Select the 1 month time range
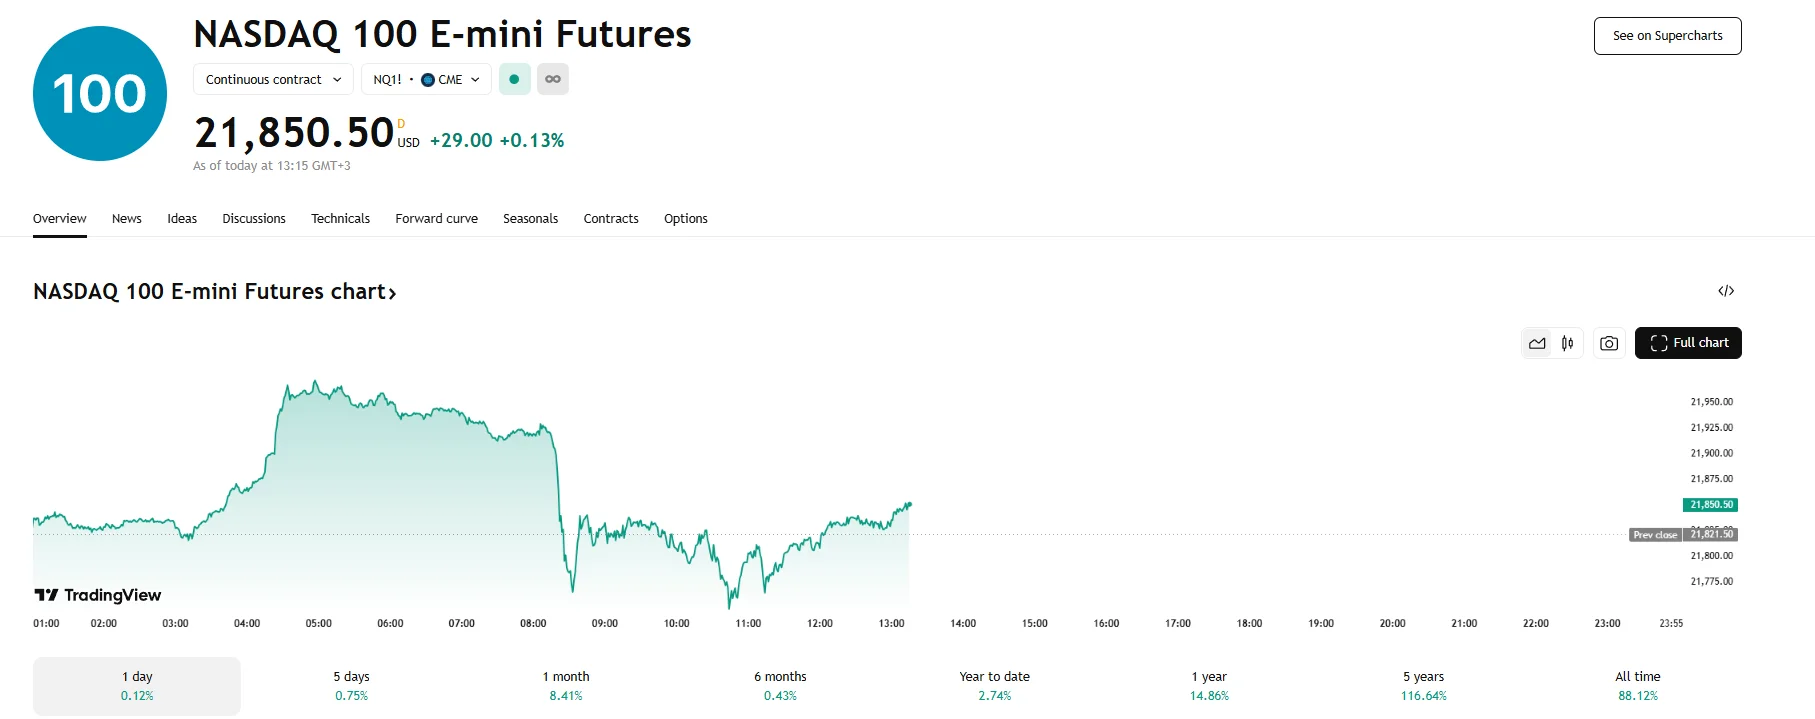 click(x=566, y=686)
